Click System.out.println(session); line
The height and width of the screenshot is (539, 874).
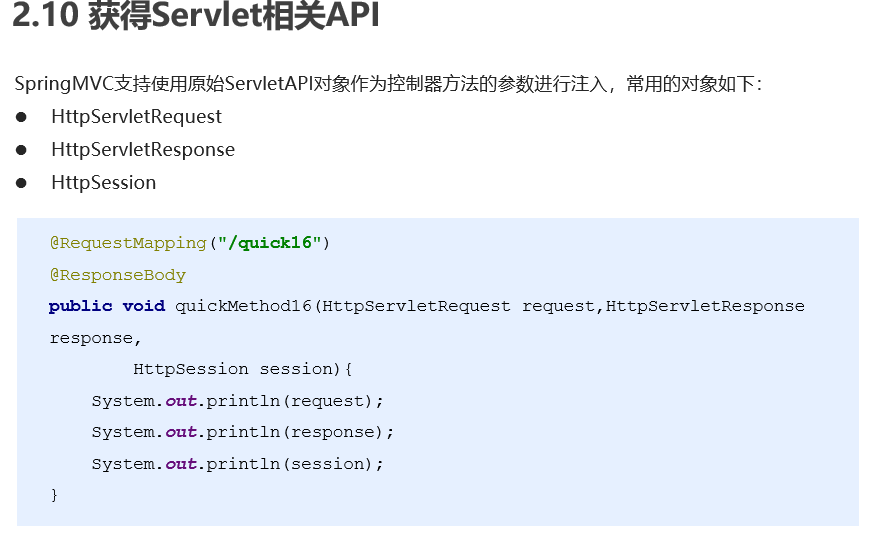(x=238, y=464)
